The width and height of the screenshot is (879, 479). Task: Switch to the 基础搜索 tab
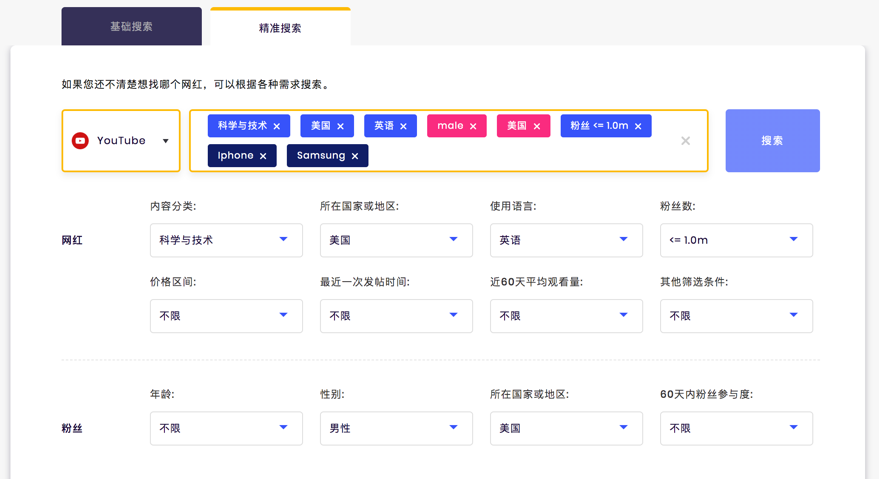pos(131,27)
